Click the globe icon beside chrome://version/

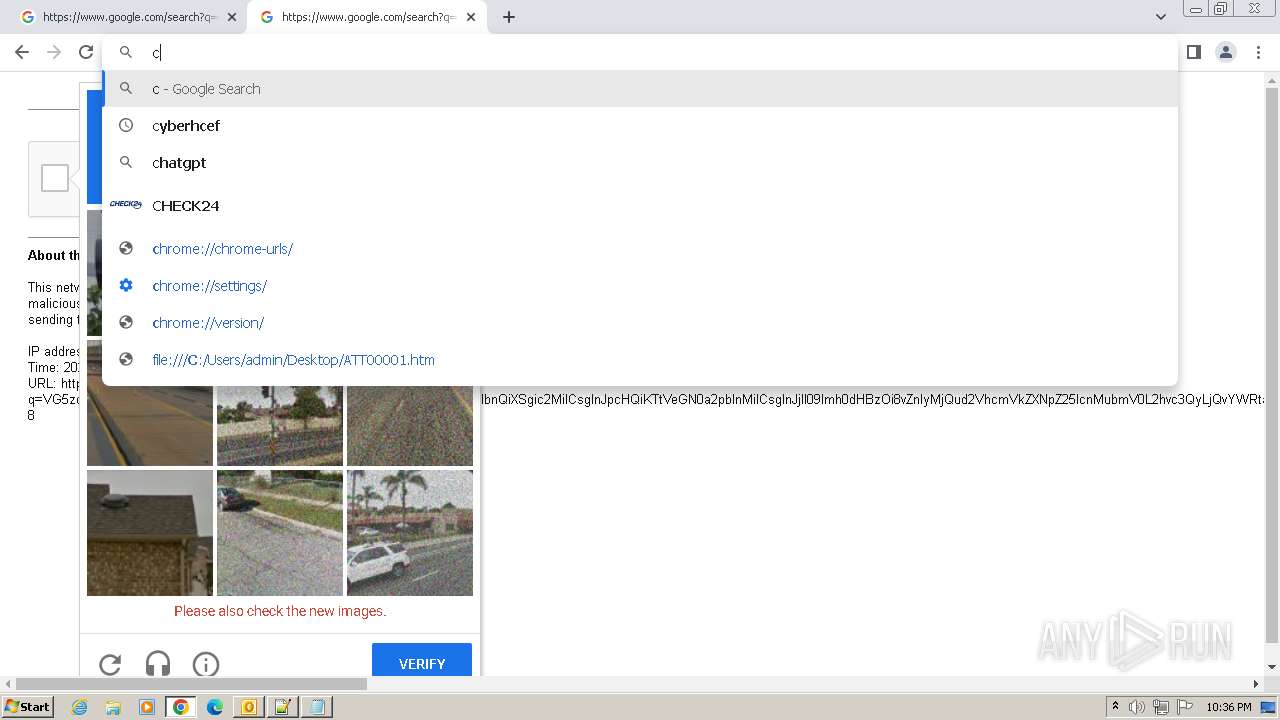(126, 322)
